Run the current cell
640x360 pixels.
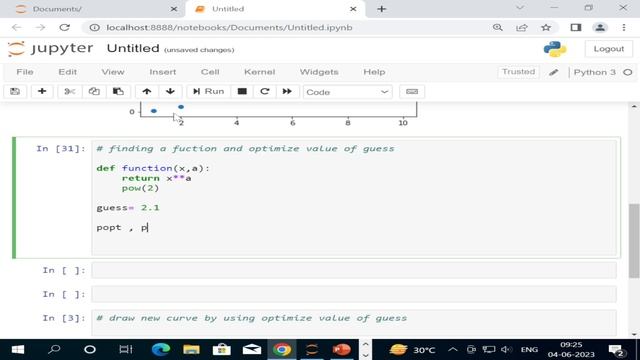(209, 91)
